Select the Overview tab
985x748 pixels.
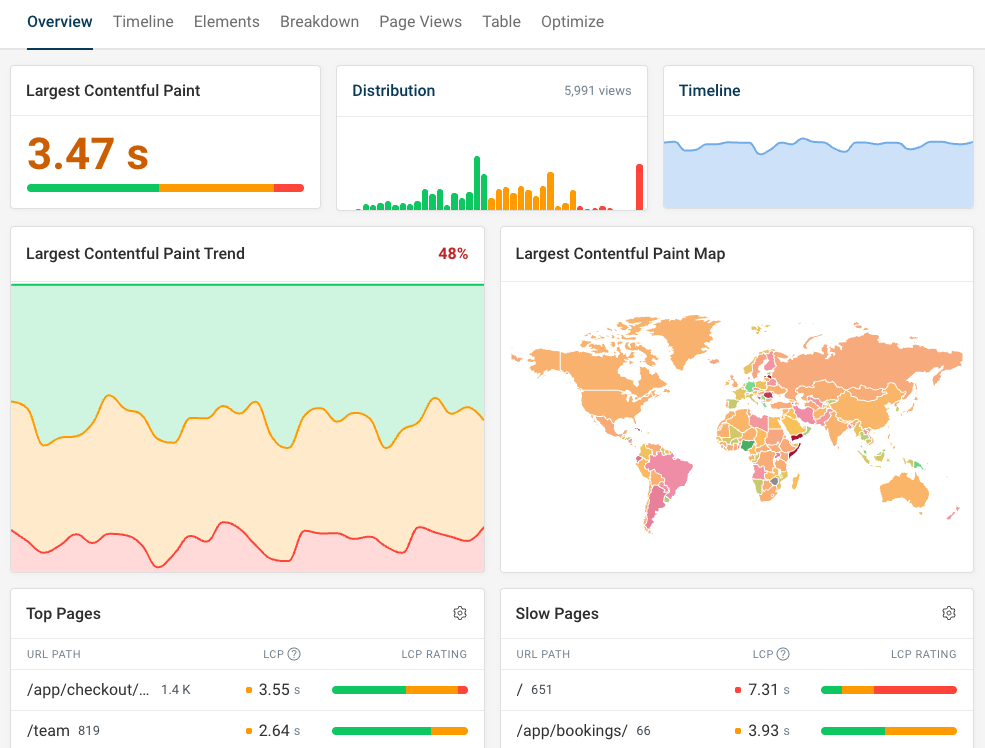(x=59, y=21)
